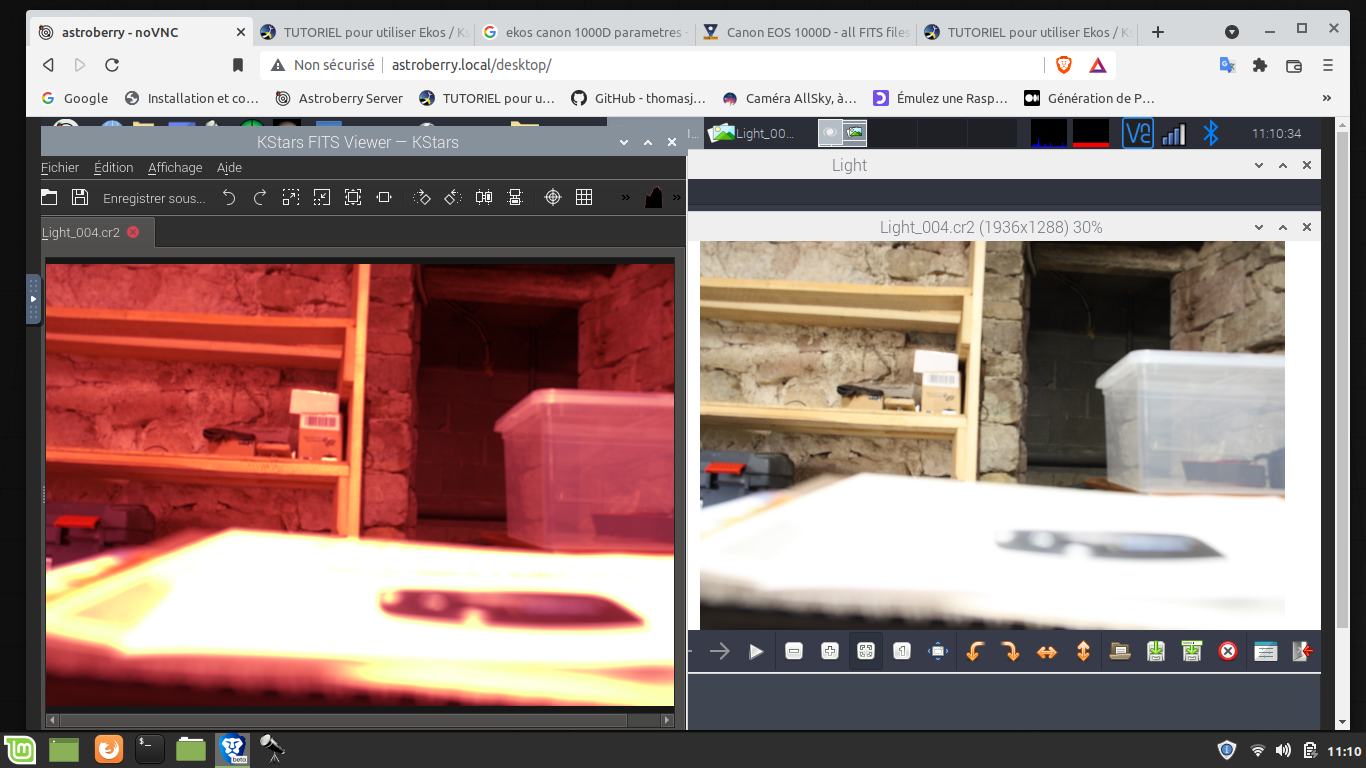Open network signal indicator in remote panel
1366x768 pixels.
tap(1174, 134)
